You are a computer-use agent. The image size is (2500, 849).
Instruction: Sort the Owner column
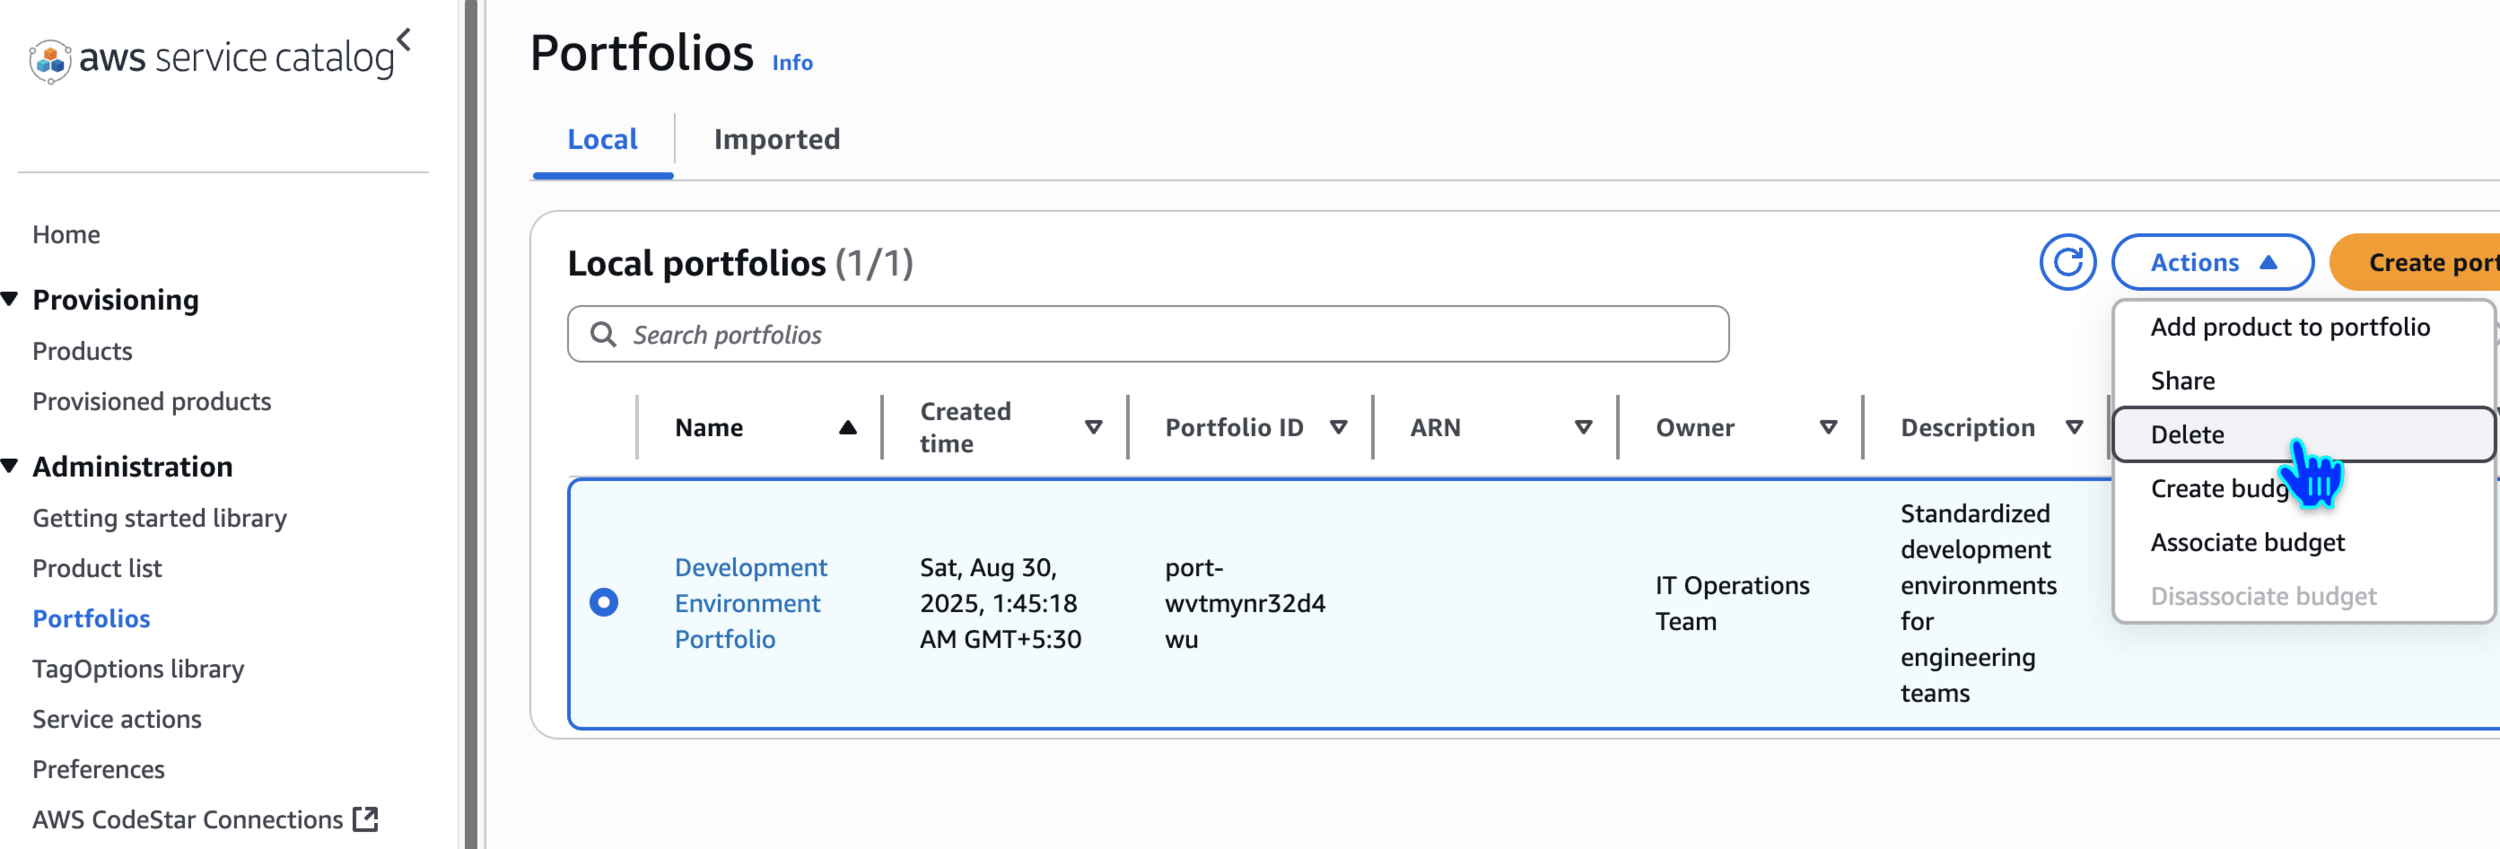pos(1828,428)
